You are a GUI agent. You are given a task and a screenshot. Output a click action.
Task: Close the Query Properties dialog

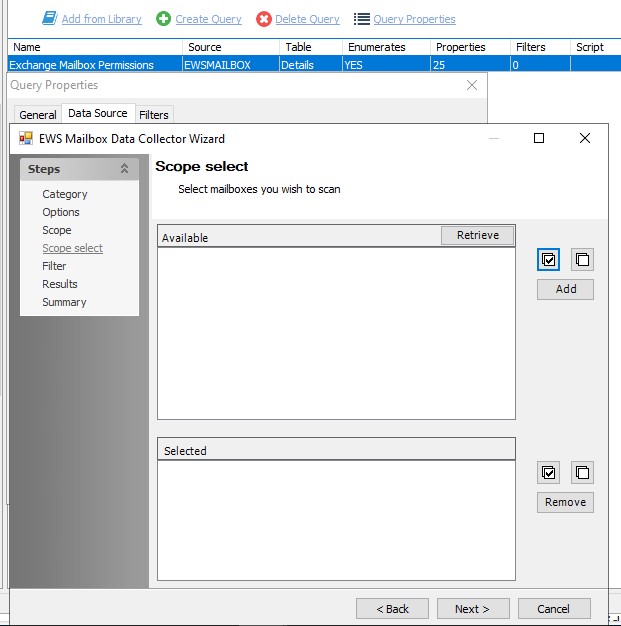coord(472,86)
